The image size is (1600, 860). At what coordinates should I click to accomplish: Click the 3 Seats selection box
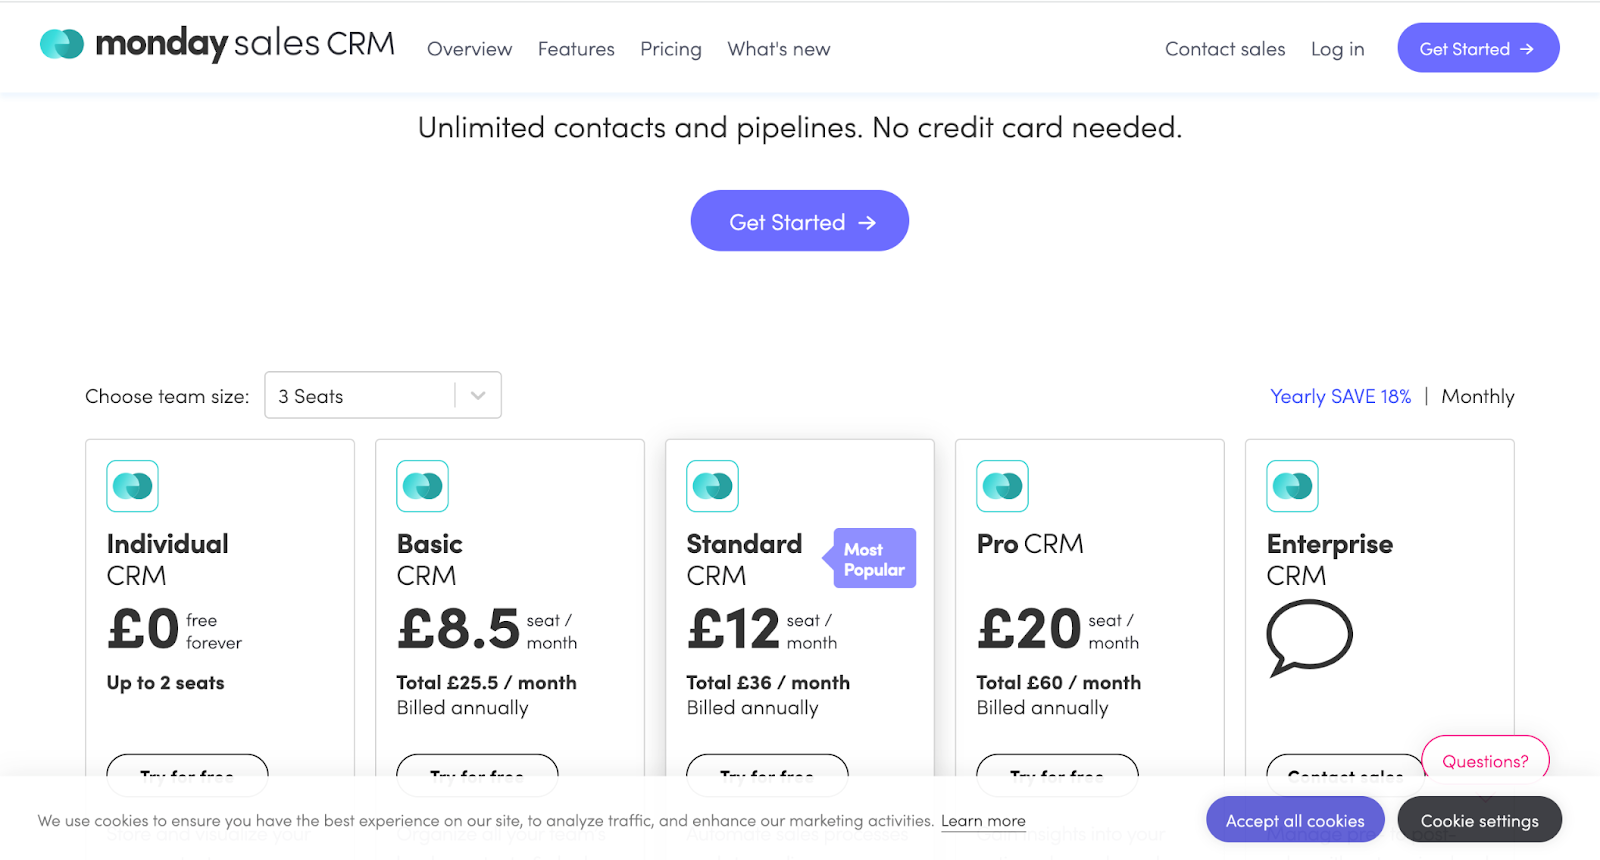[360, 396]
